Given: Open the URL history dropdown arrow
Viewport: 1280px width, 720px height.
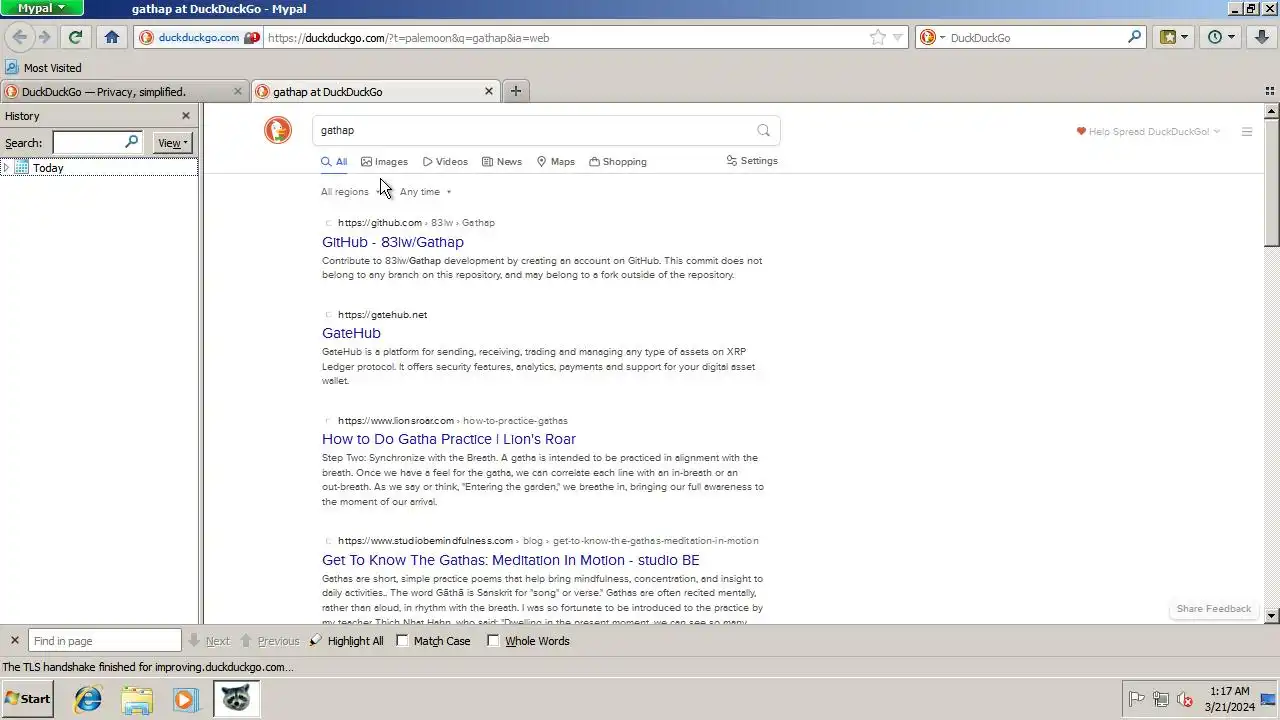Looking at the screenshot, I should 898,37.
